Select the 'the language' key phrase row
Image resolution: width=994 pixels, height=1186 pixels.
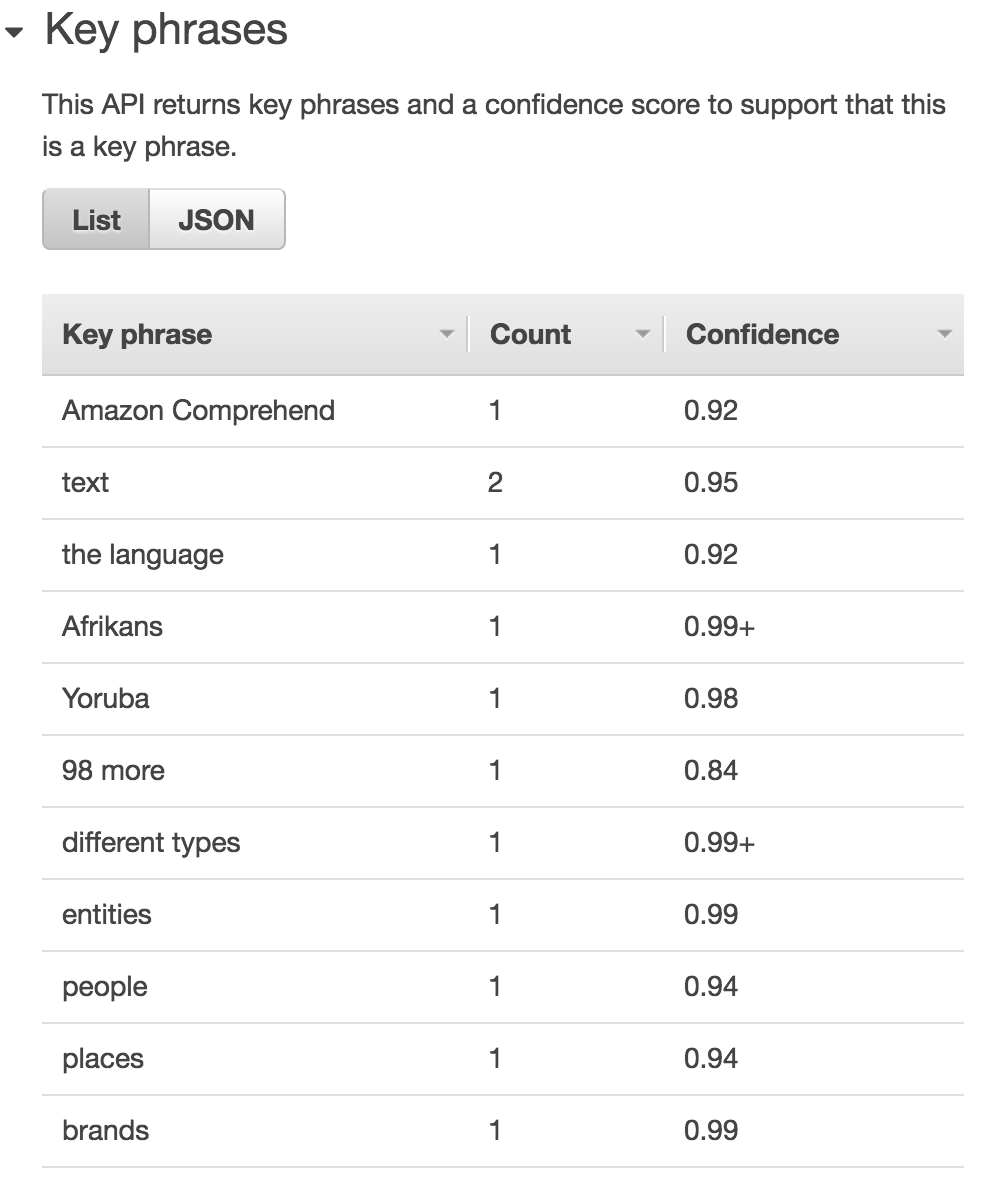click(142, 555)
